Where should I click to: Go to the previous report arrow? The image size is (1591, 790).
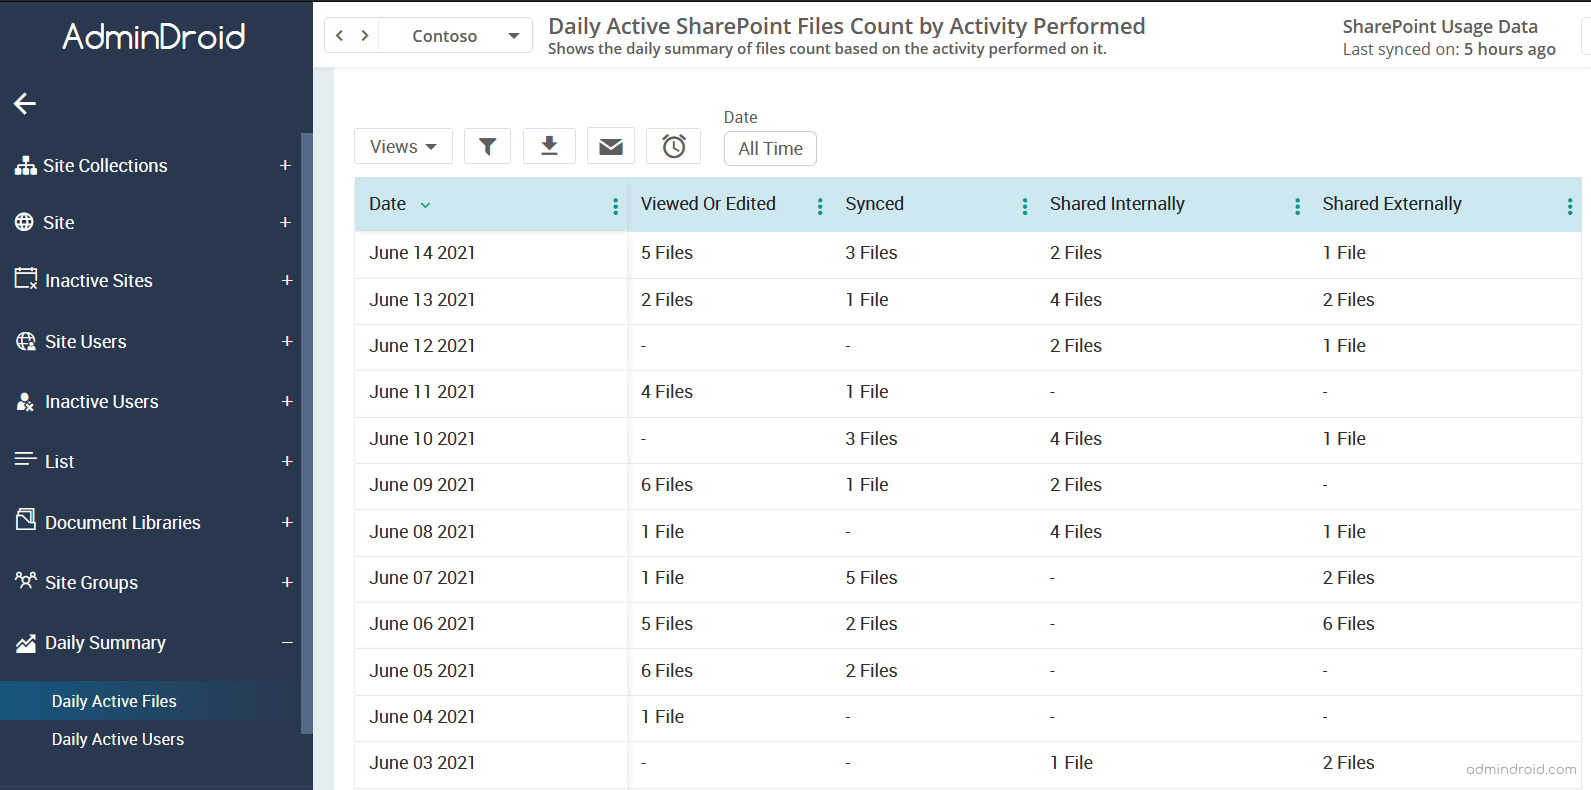340,36
